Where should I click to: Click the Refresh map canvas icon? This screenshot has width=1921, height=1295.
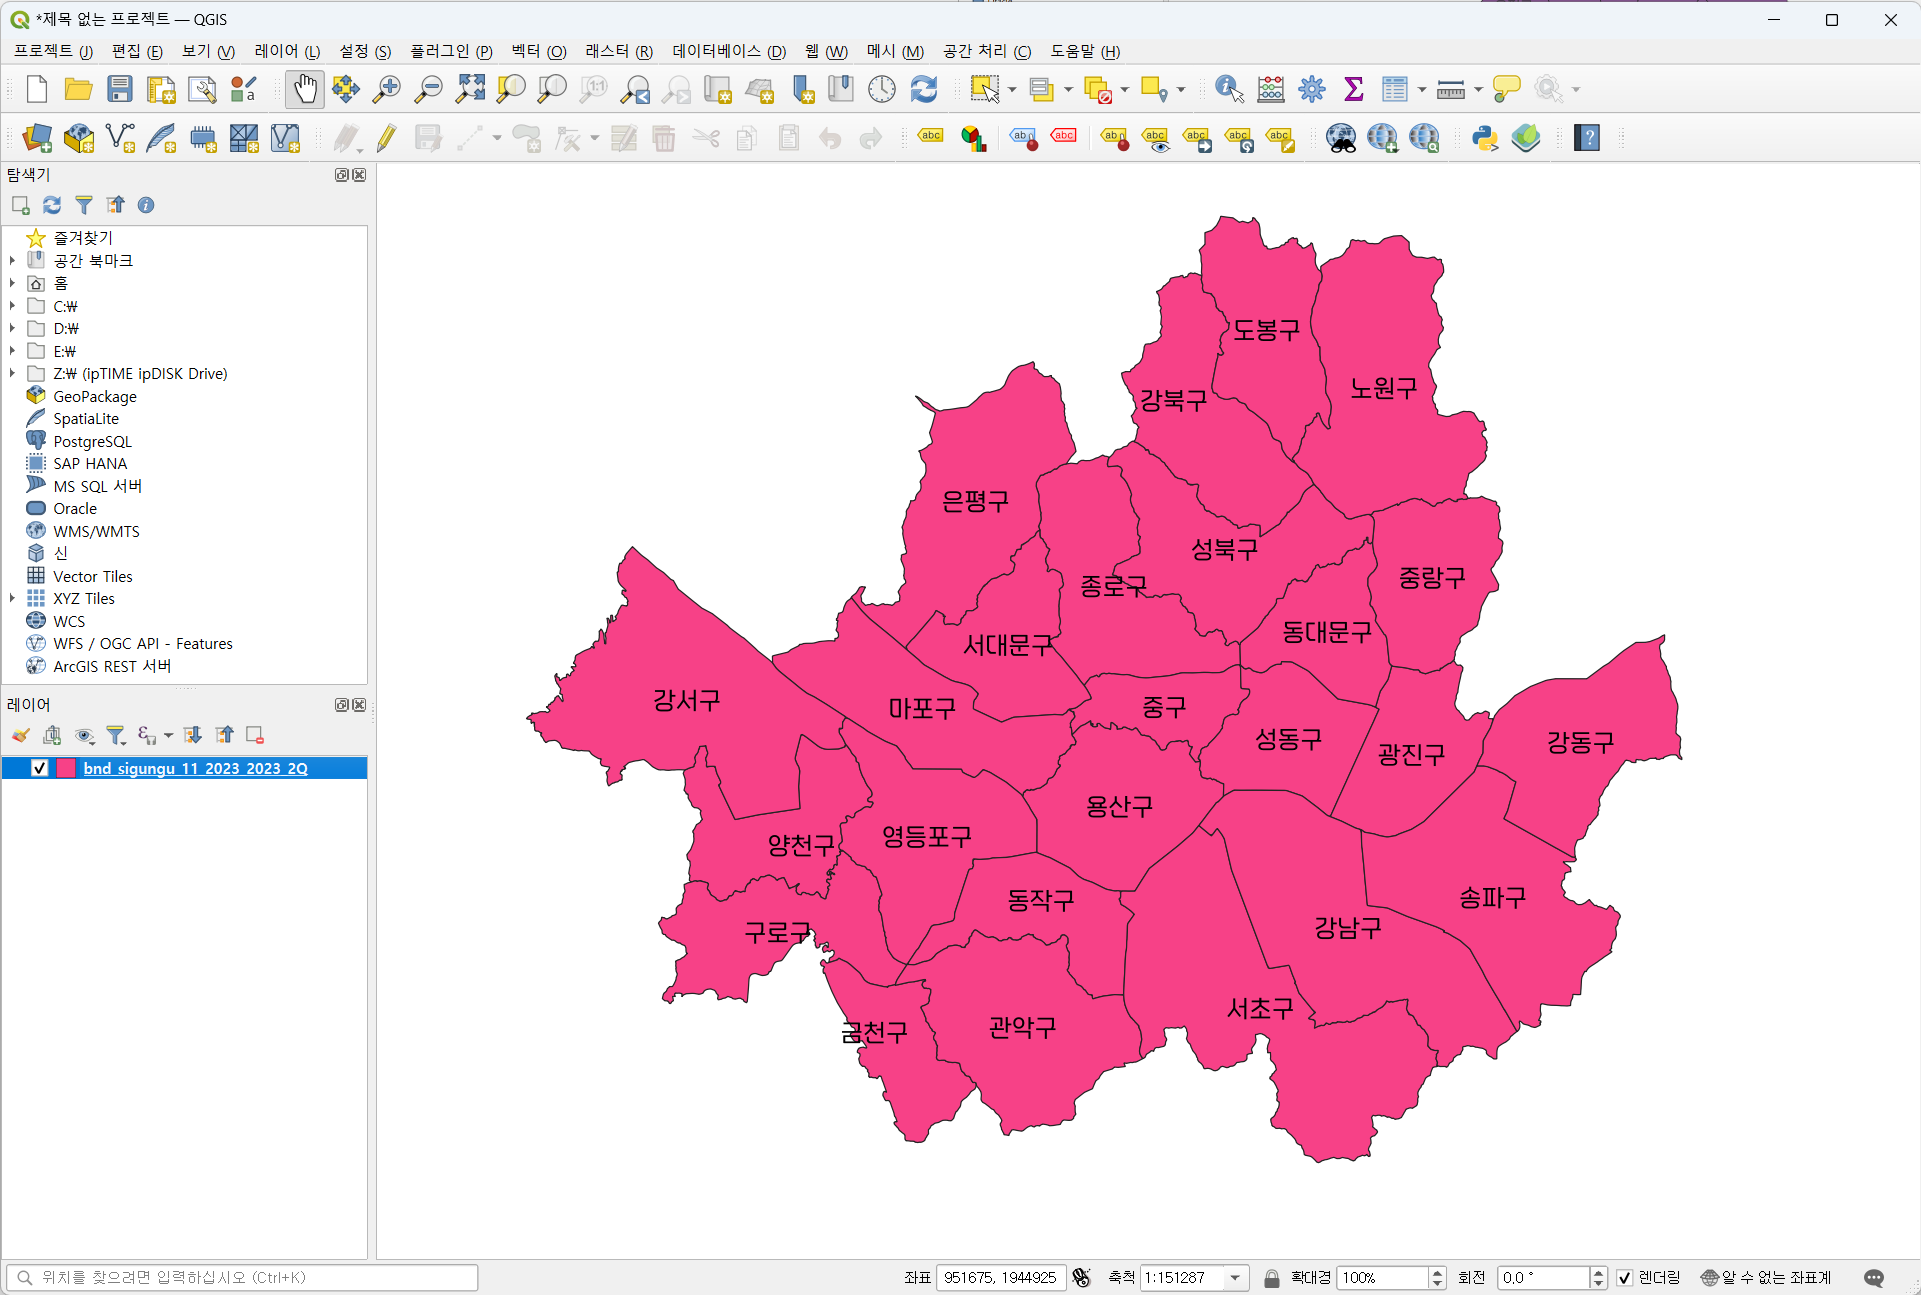pos(923,89)
